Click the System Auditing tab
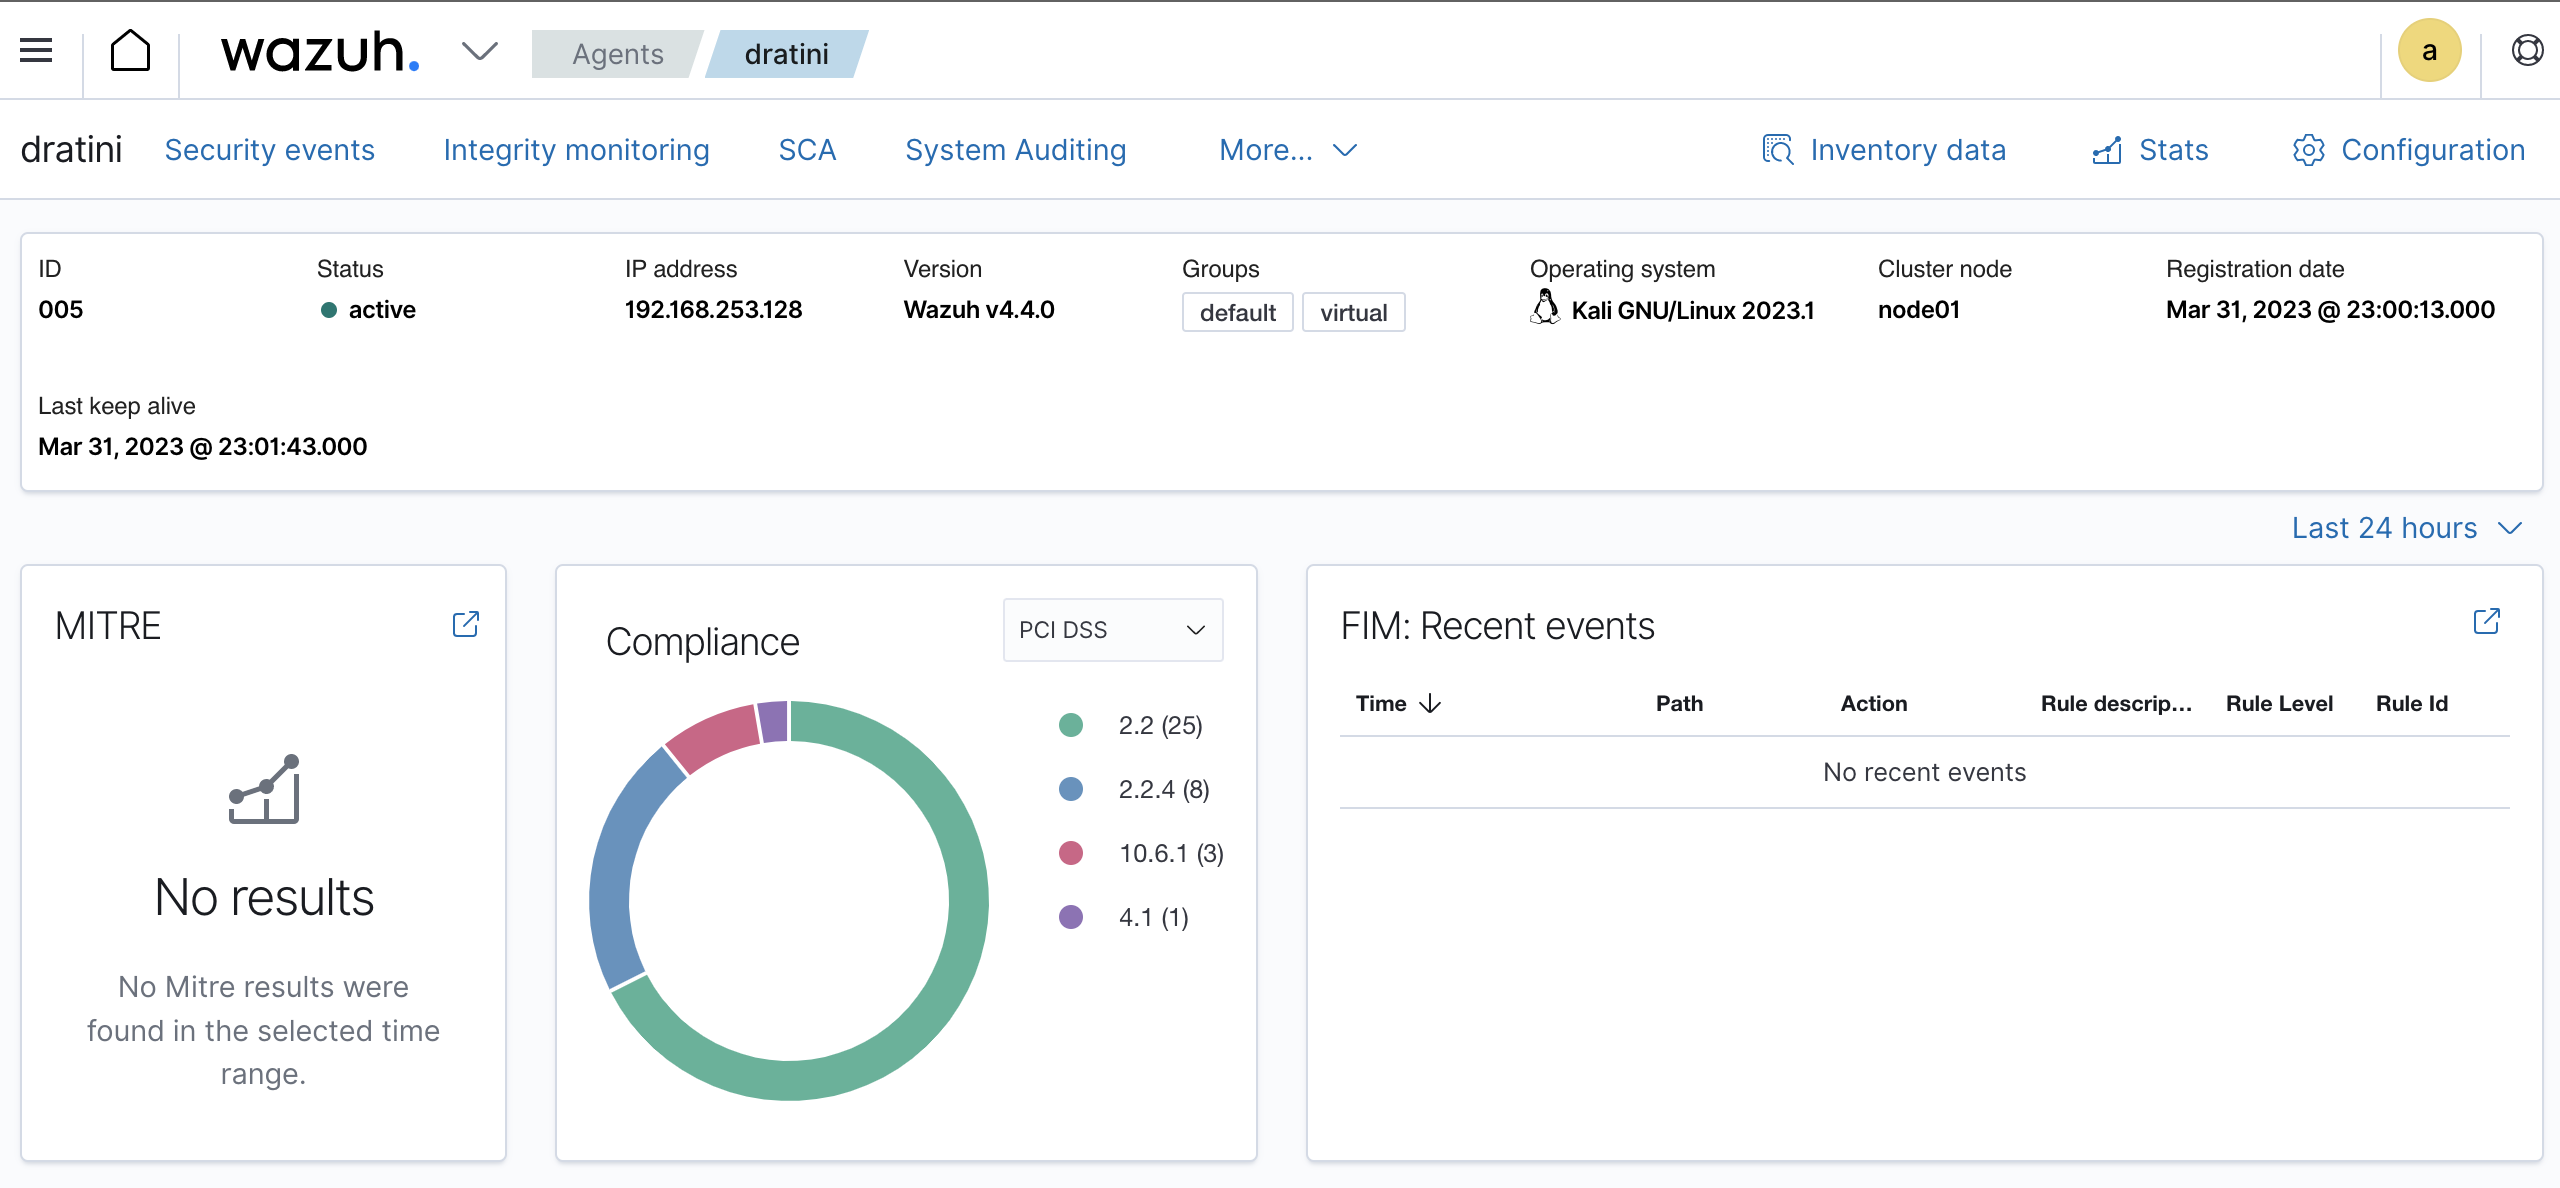Screen dimensions: 2560x1188 click(x=1016, y=148)
